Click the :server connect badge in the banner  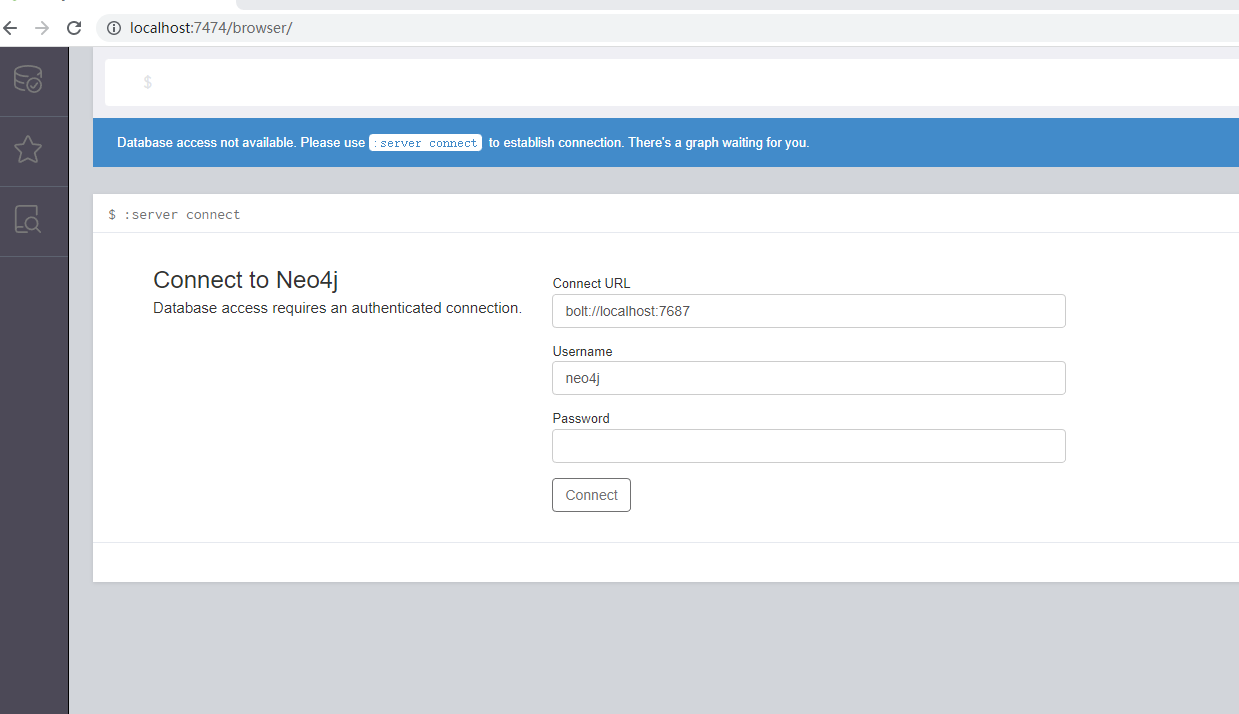point(424,142)
